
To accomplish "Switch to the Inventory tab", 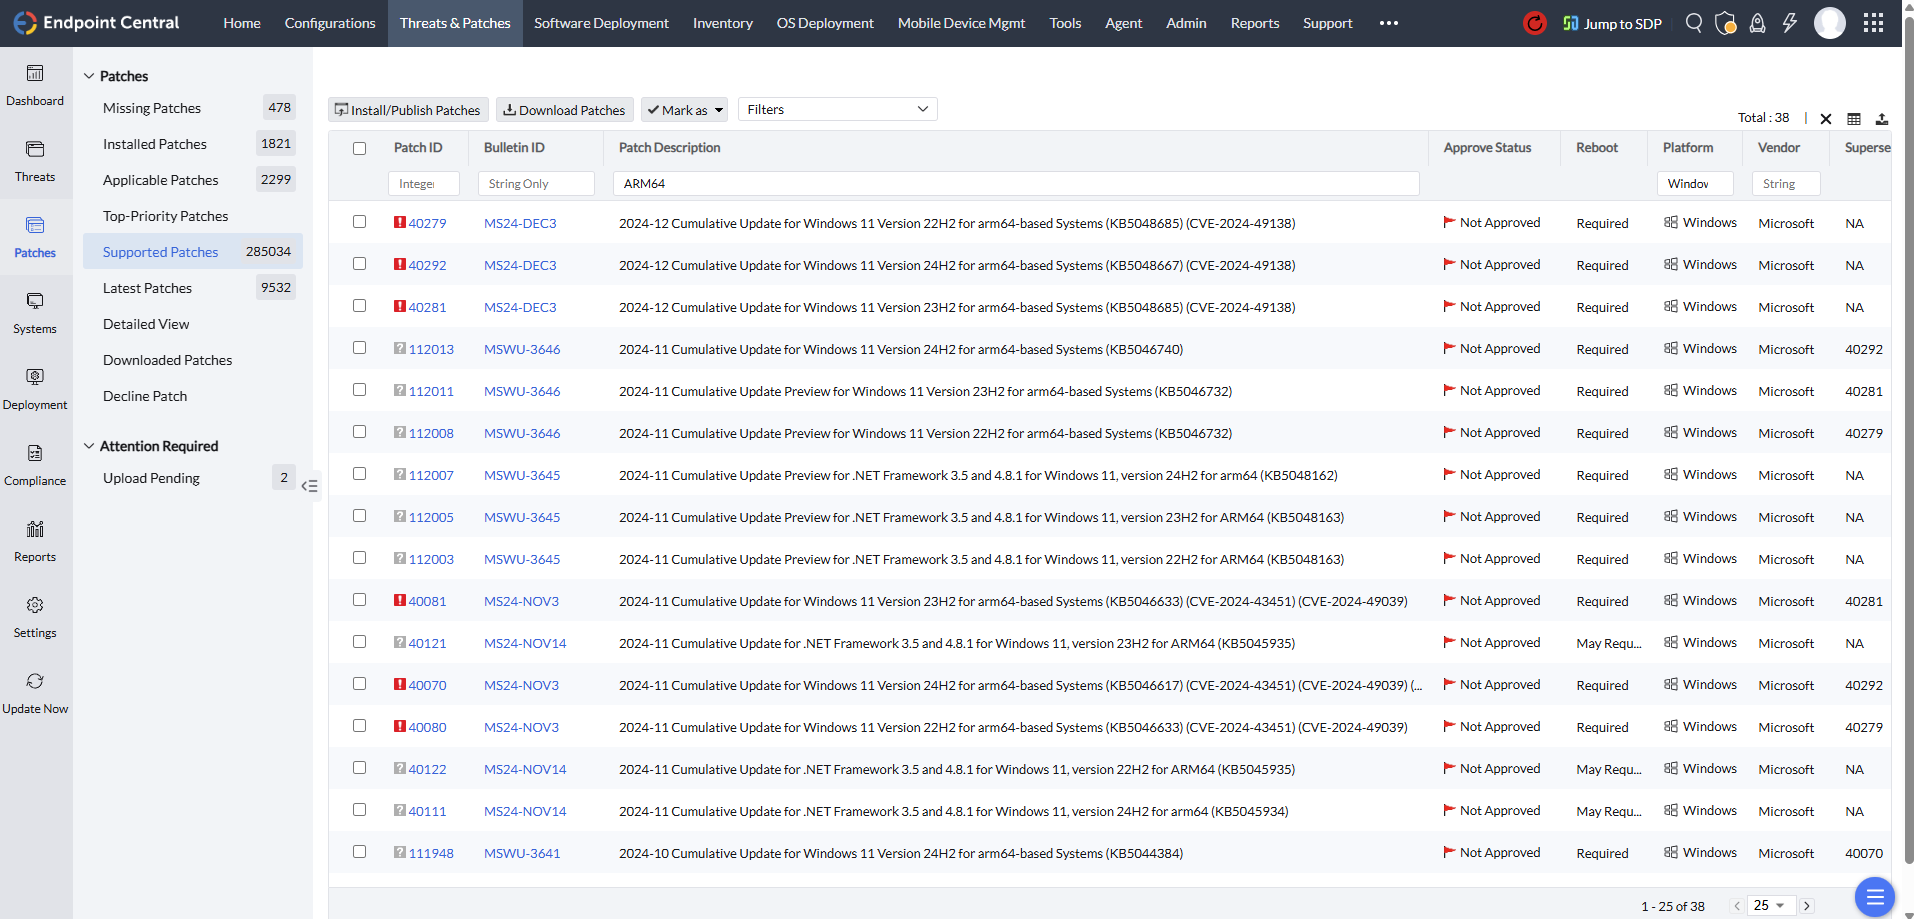I will (723, 23).
